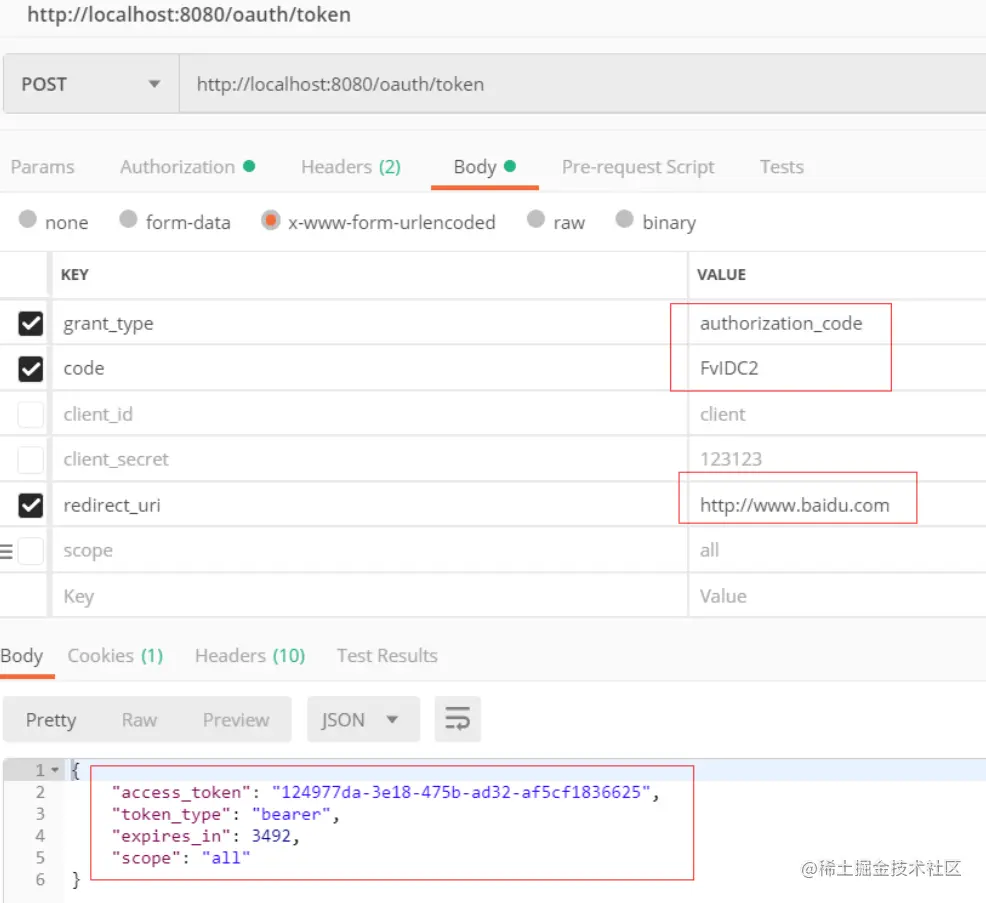Enable the client_secret row checkbox
The height and width of the screenshot is (903, 986).
30,460
